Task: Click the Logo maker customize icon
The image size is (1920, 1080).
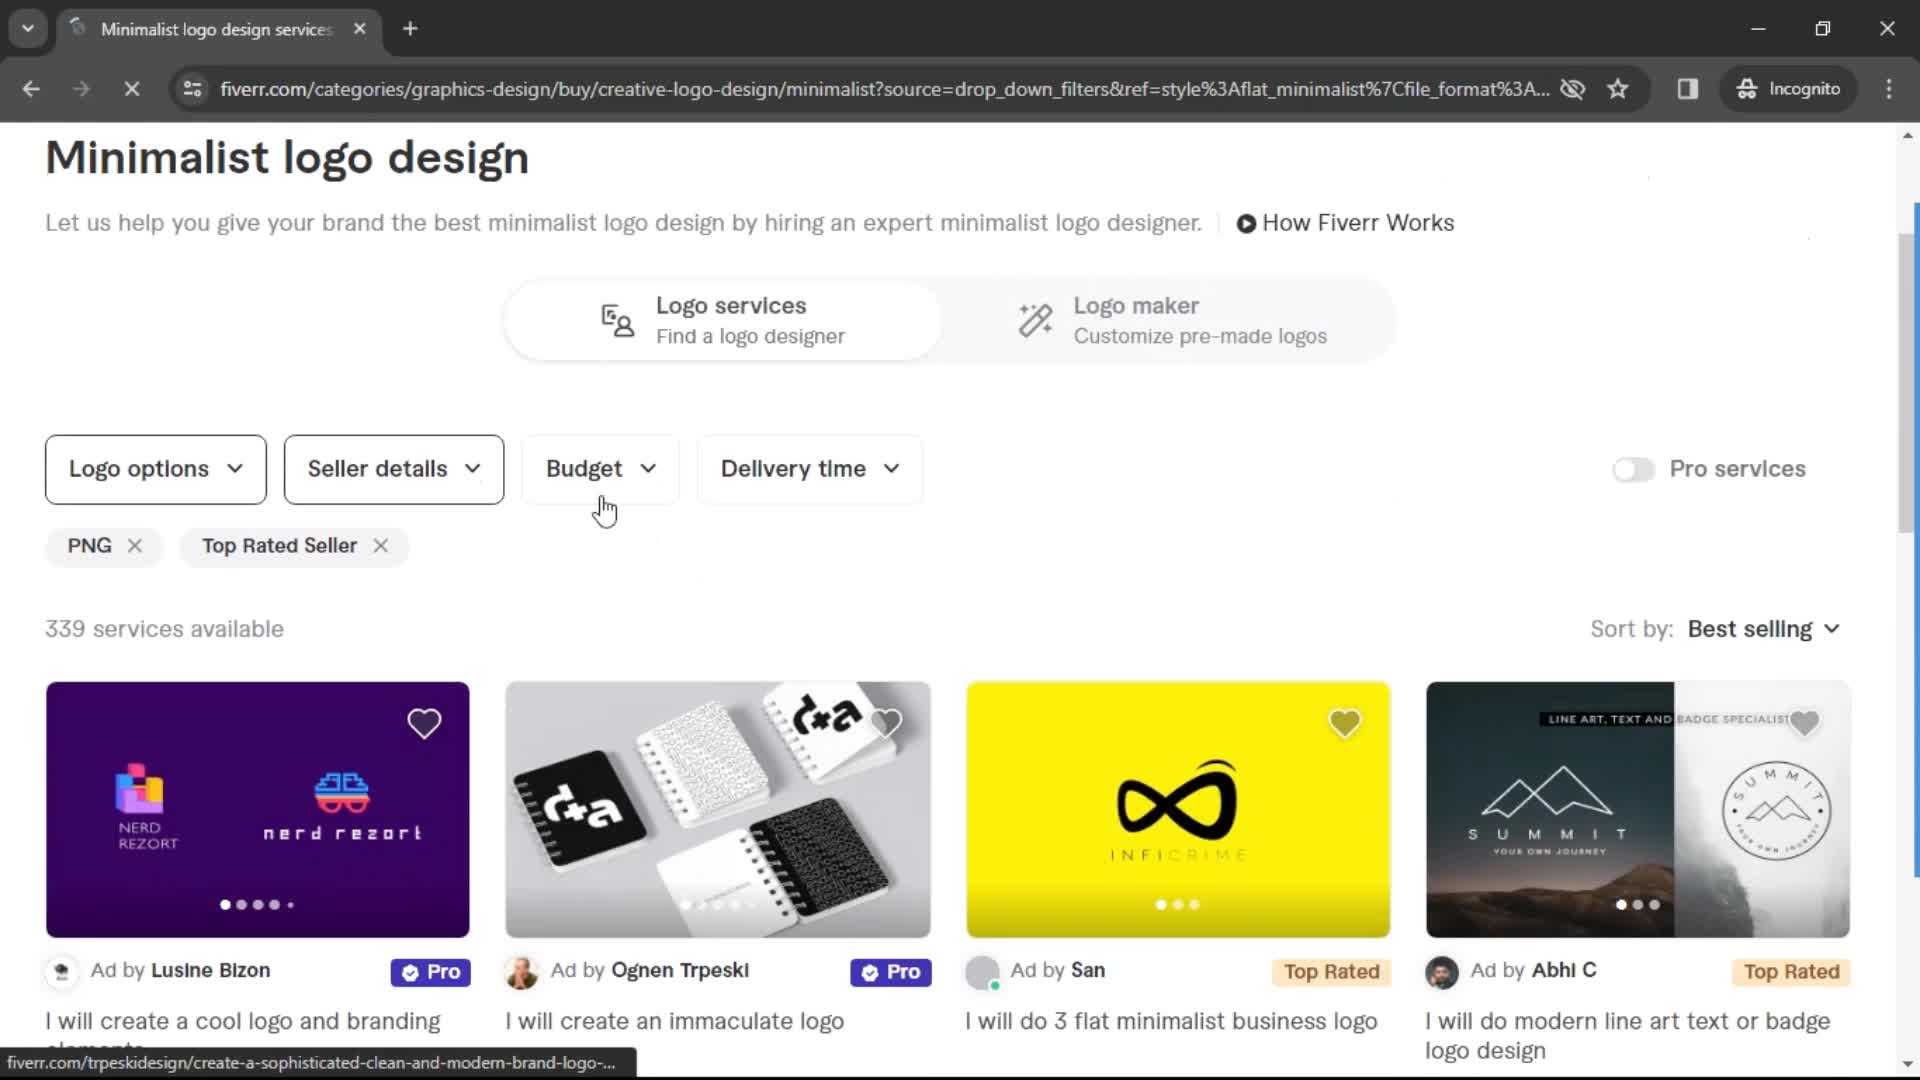Action: [x=1036, y=320]
